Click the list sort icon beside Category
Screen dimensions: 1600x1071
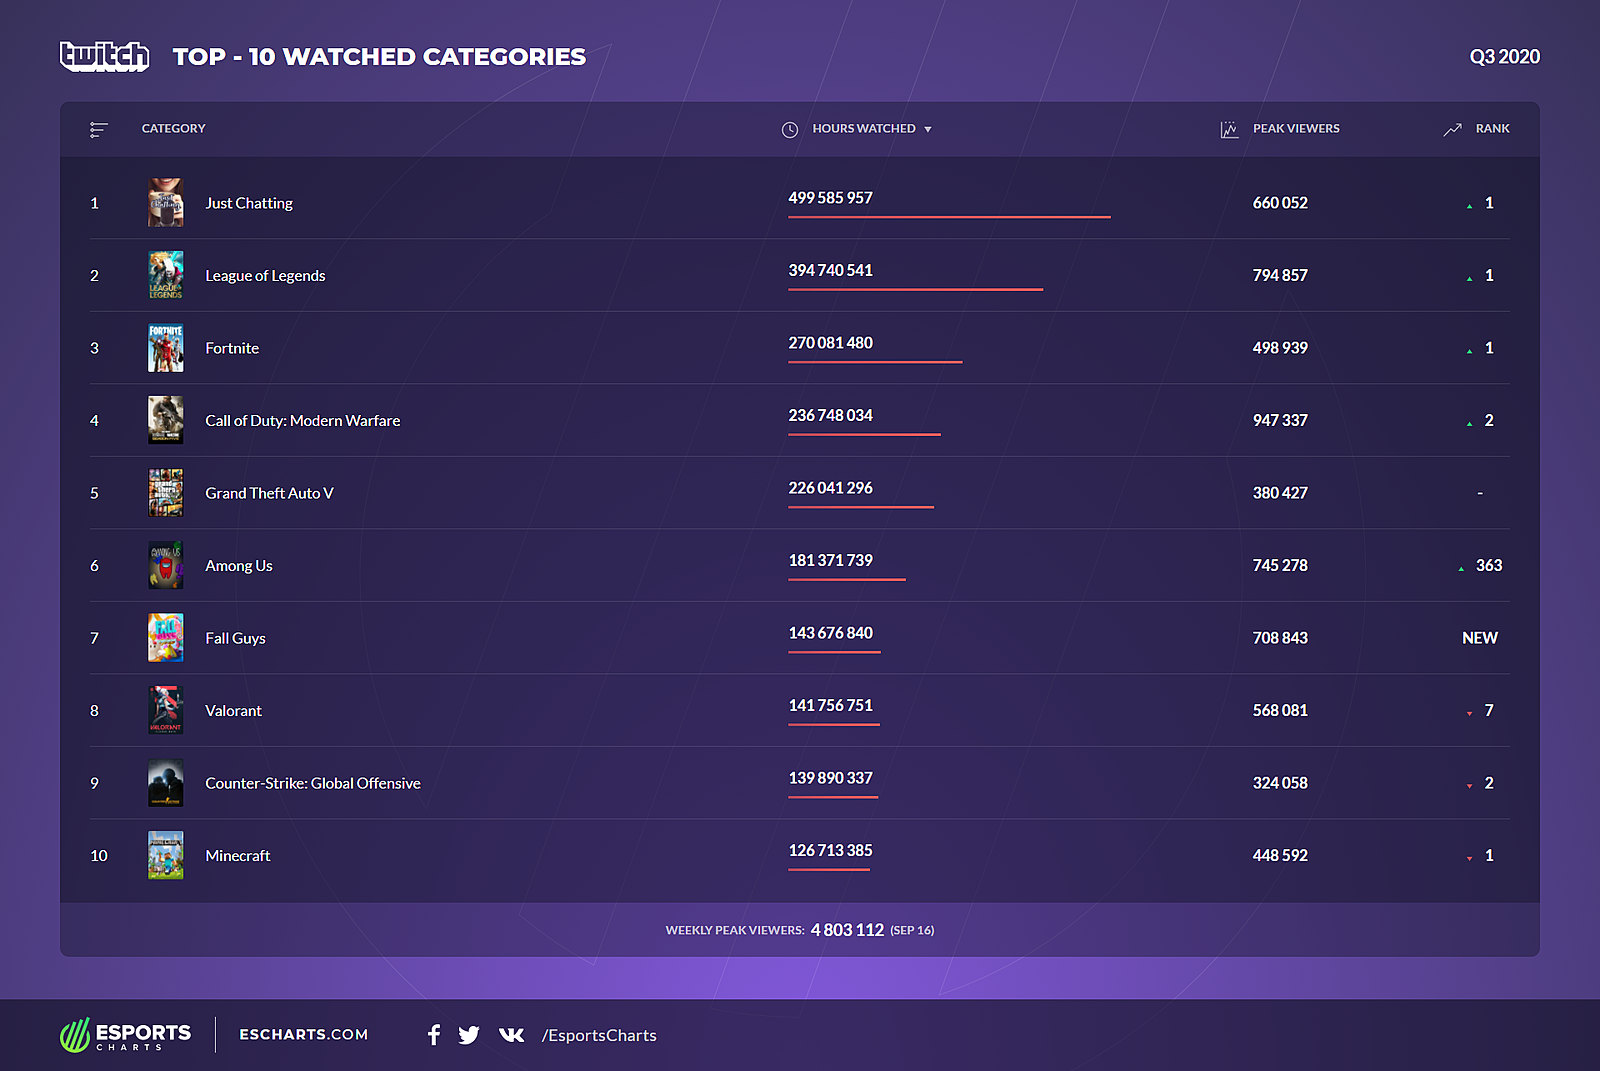coord(98,129)
